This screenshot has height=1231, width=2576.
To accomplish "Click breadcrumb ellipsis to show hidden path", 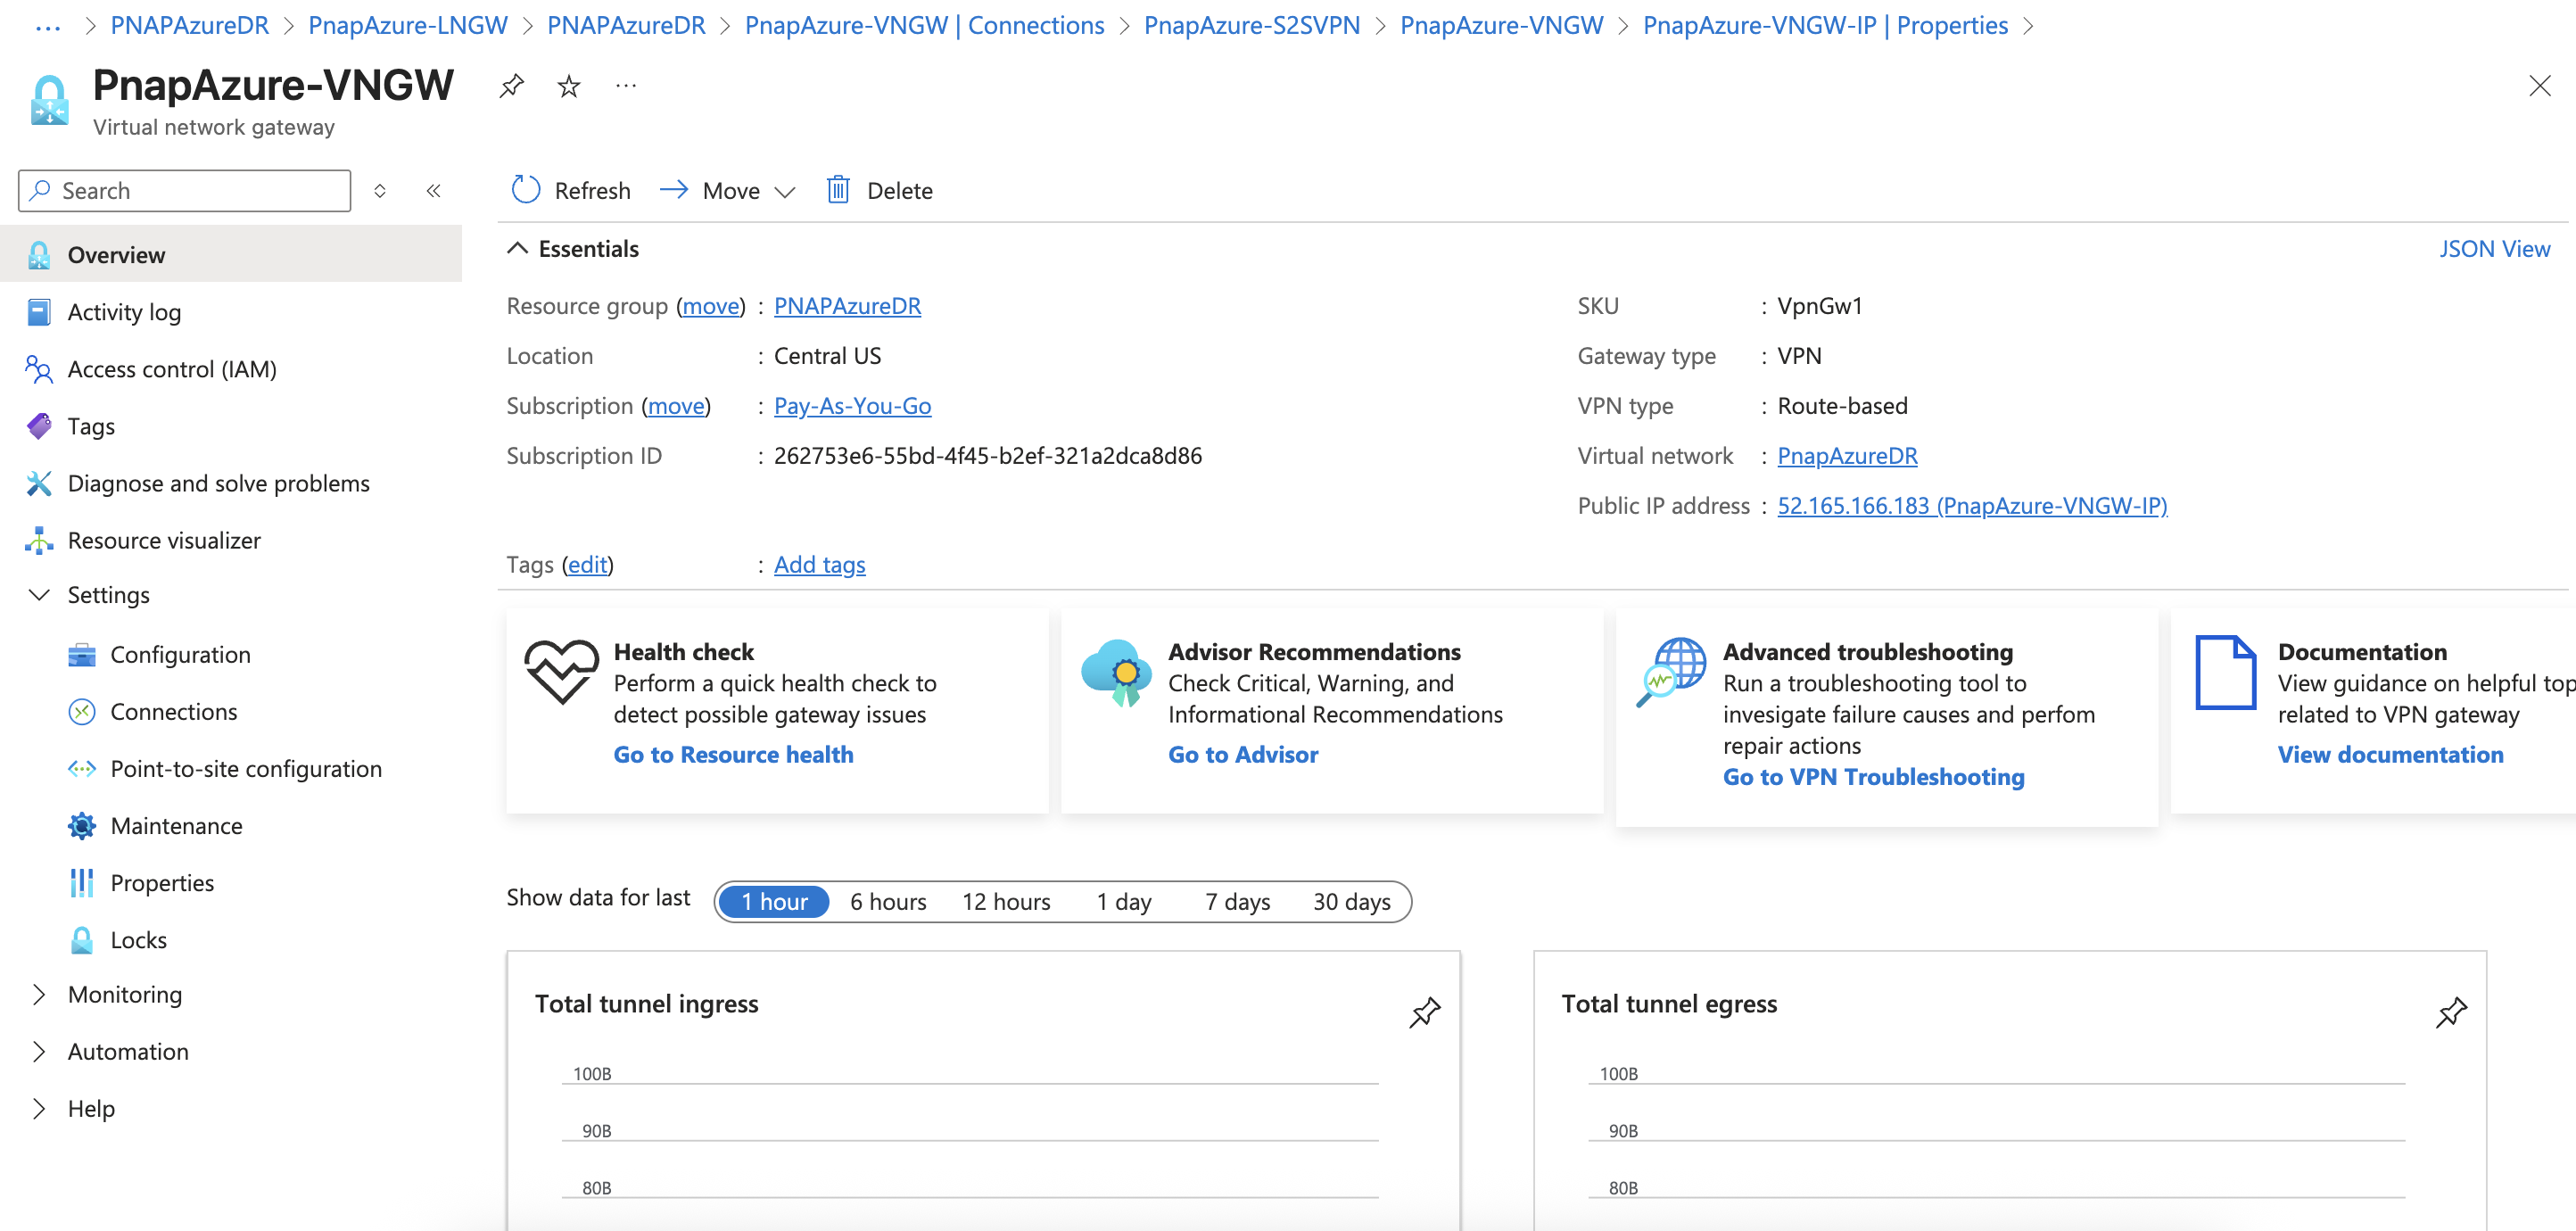I will (x=48, y=26).
